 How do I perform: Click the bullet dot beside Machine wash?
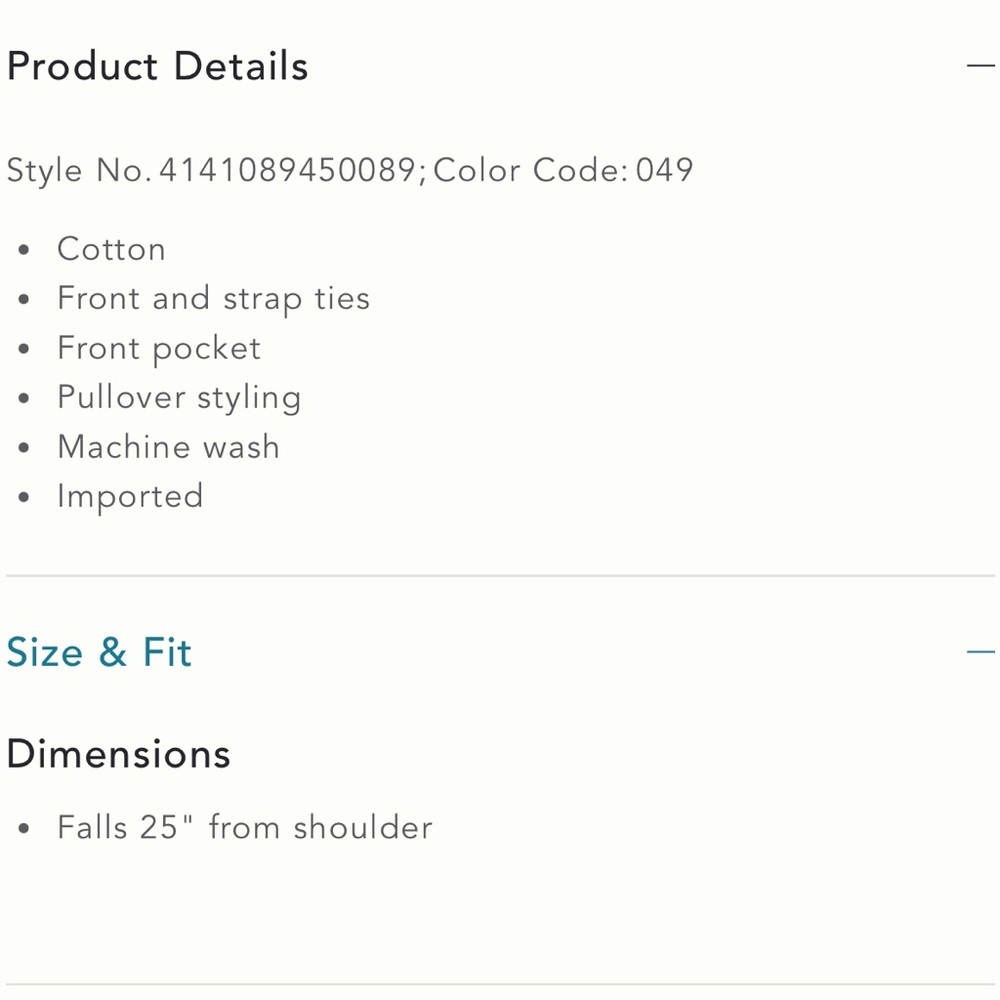(24, 448)
